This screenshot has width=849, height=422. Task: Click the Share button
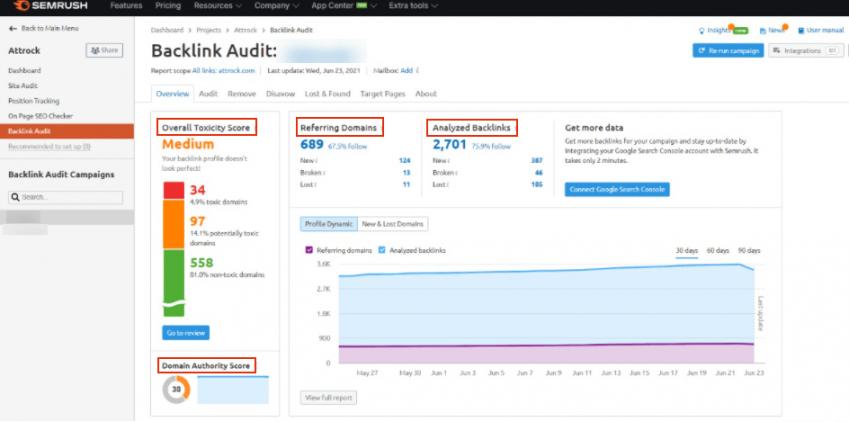(105, 50)
